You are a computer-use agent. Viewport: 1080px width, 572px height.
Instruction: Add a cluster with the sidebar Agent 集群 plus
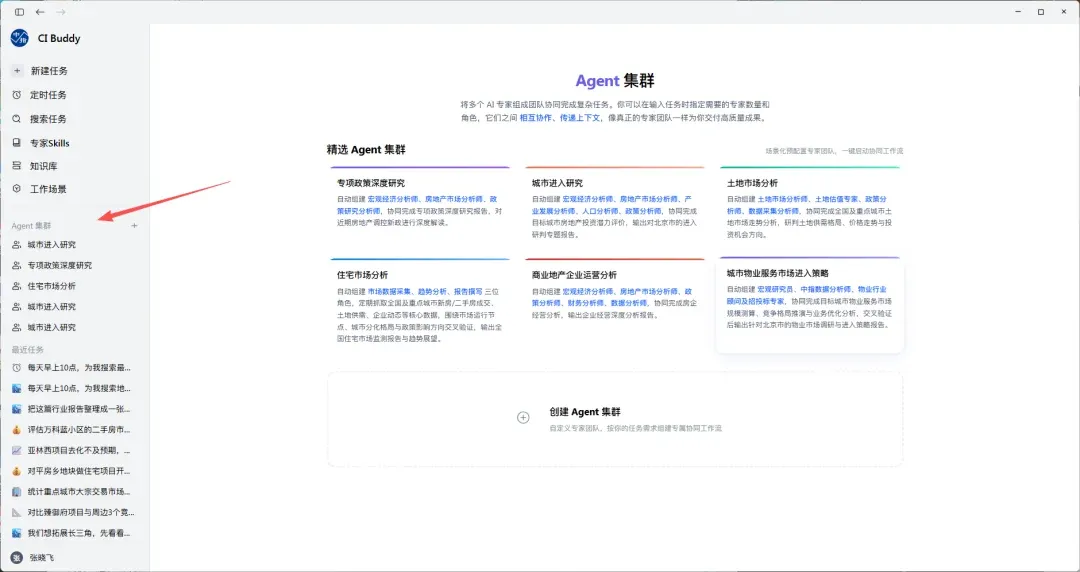134,225
